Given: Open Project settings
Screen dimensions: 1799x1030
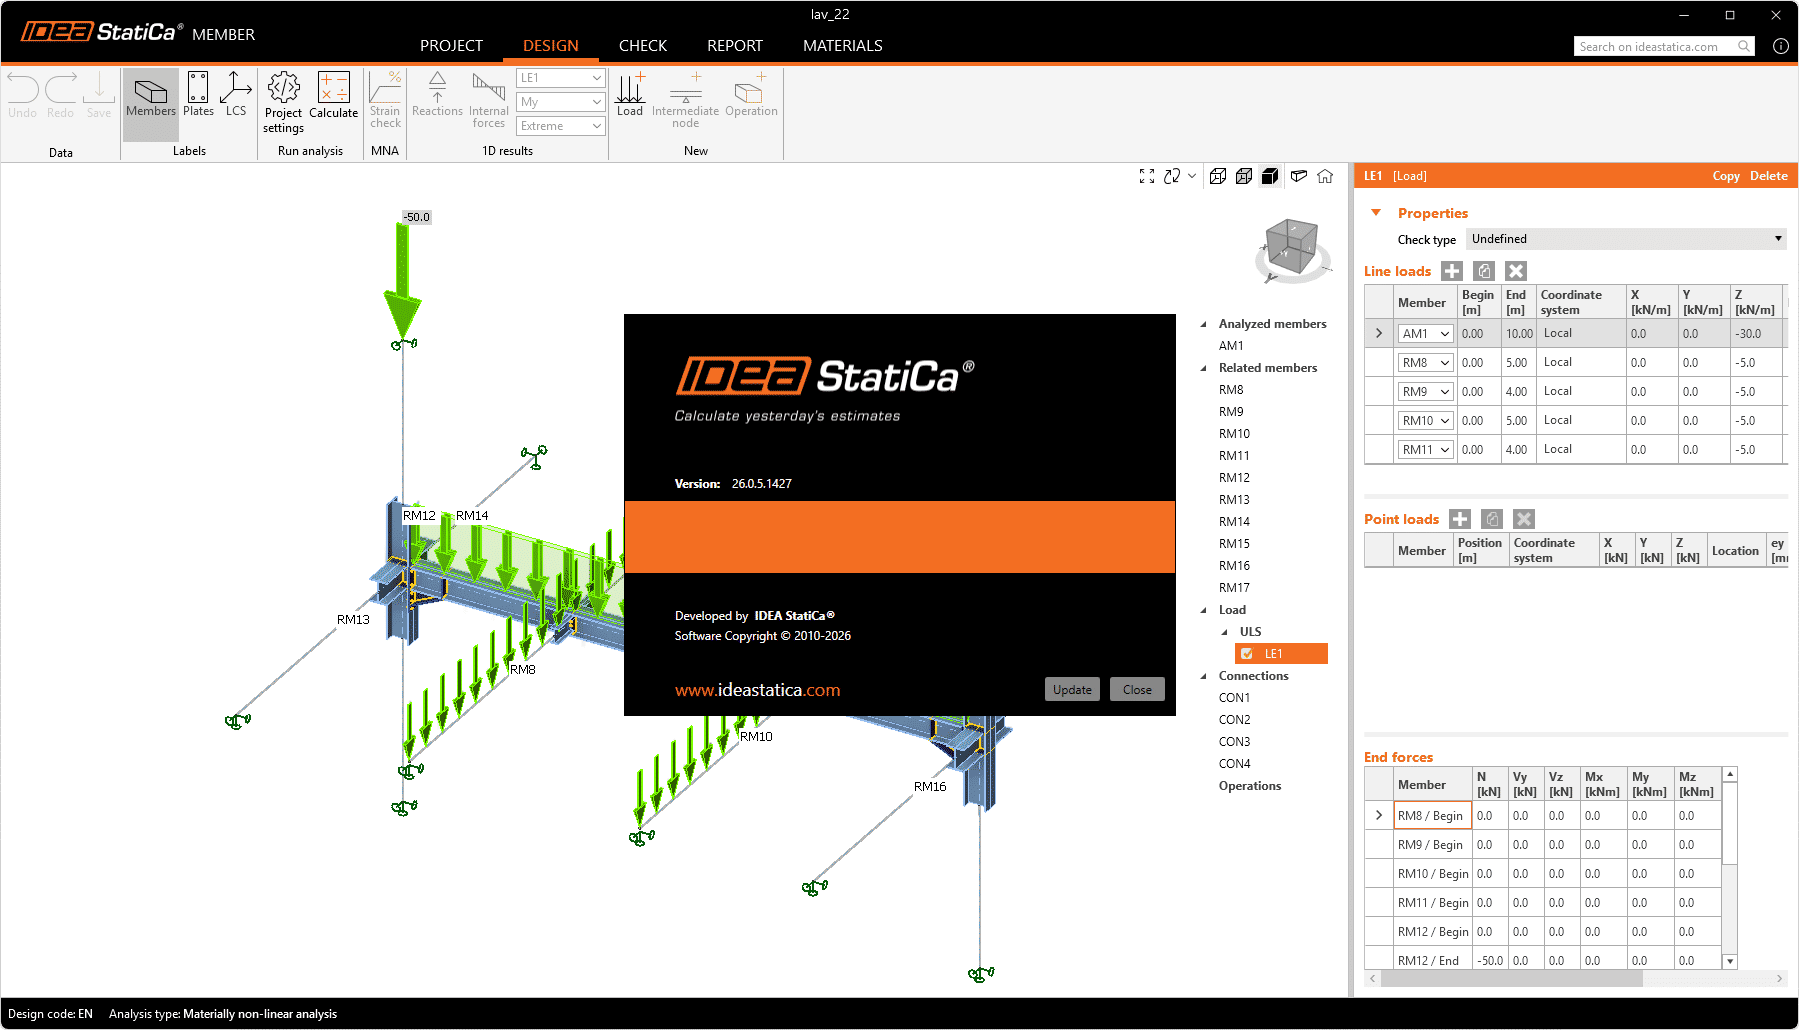Looking at the screenshot, I should tap(284, 103).
